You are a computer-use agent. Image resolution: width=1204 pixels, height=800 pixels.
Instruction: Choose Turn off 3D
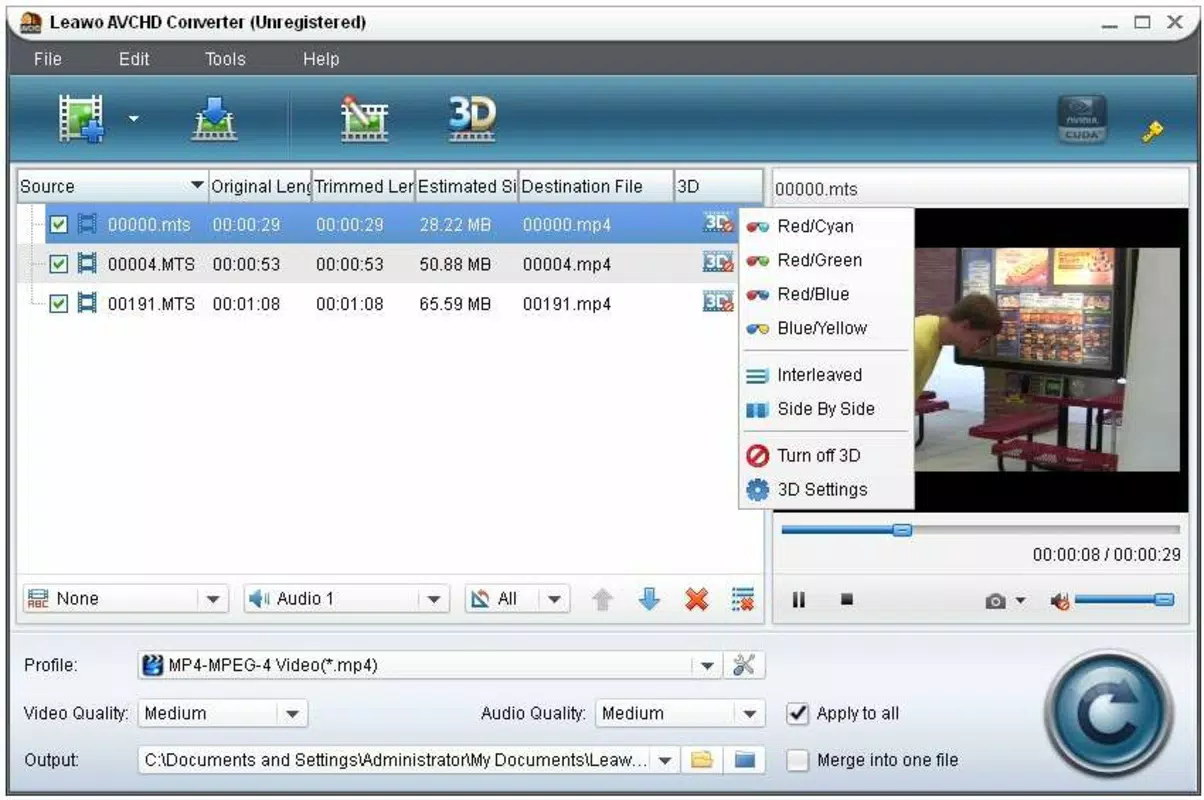(x=825, y=456)
